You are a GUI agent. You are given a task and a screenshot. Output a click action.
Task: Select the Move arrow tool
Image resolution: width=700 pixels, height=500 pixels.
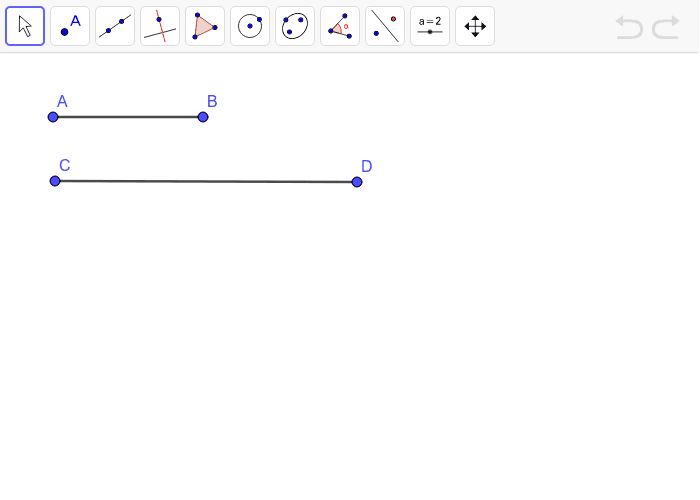(x=25, y=26)
